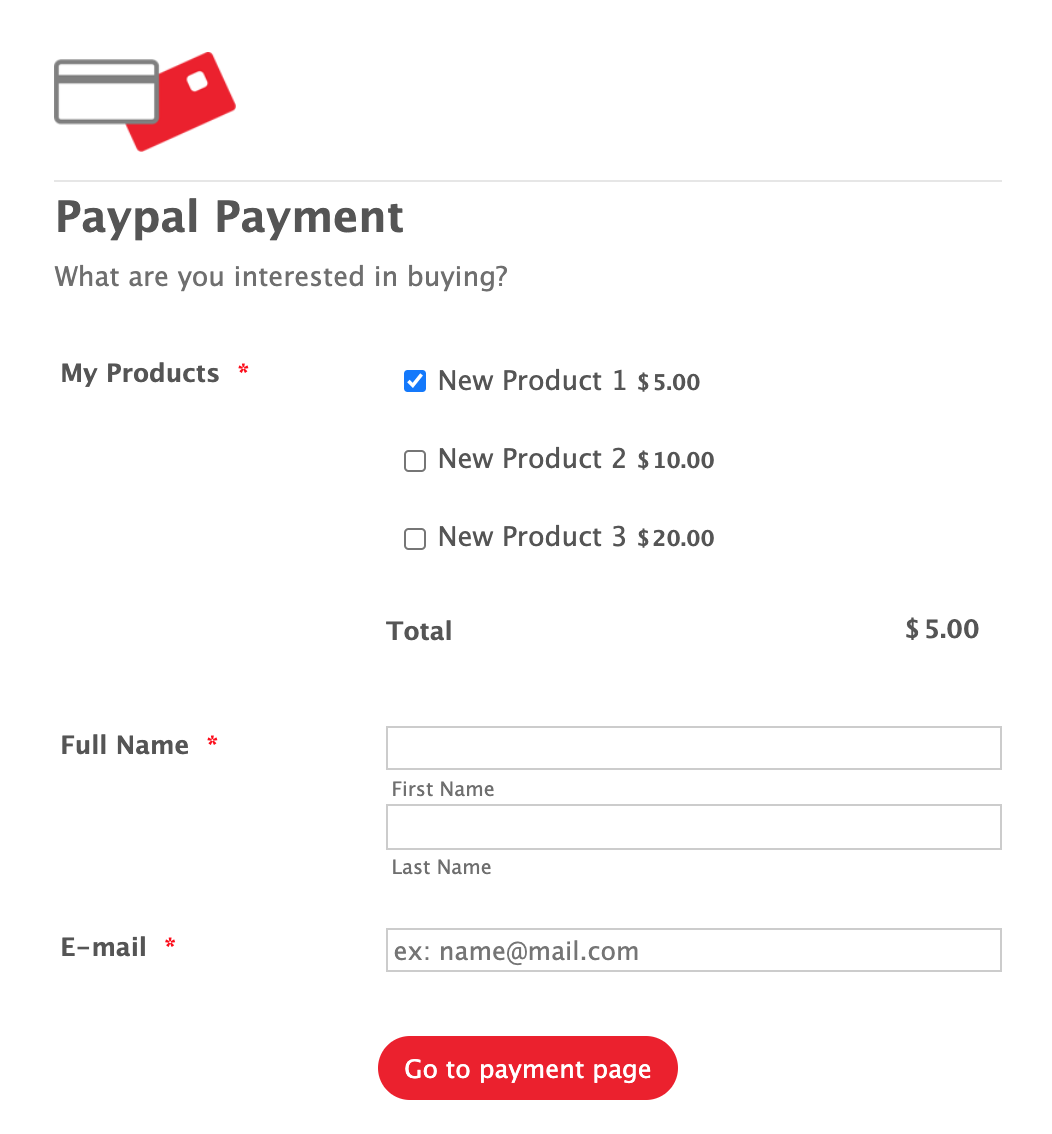
Task: Click the Paypal Payment heading
Action: click(230, 217)
